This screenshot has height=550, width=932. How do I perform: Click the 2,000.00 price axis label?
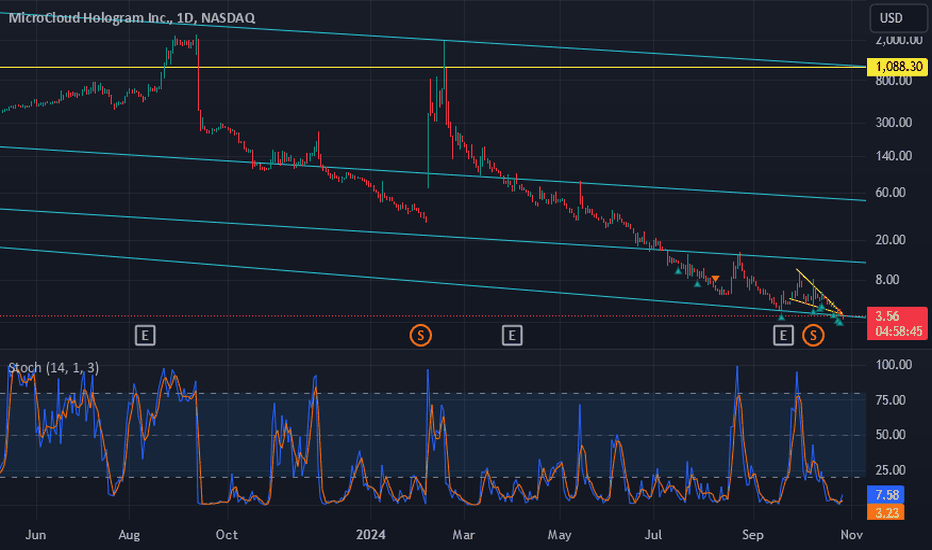coord(899,40)
